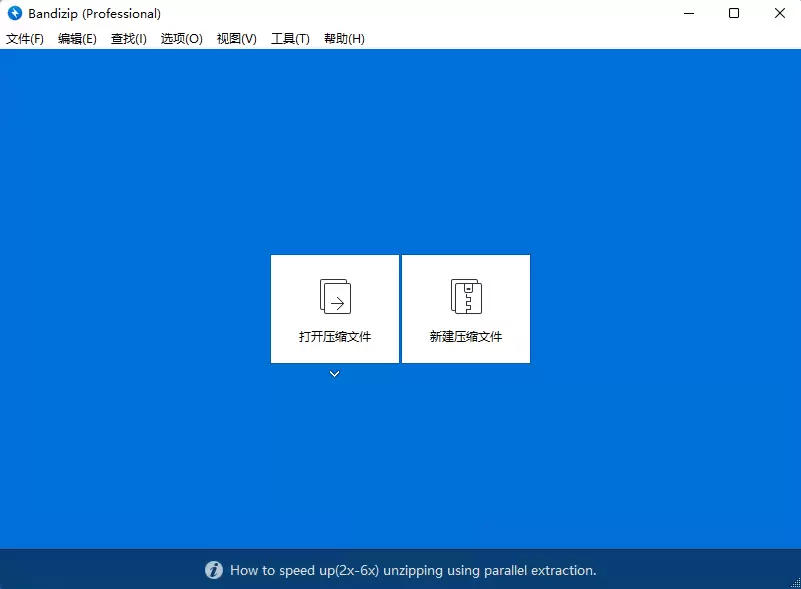
Task: Minimize the Bandizip window
Action: 689,13
